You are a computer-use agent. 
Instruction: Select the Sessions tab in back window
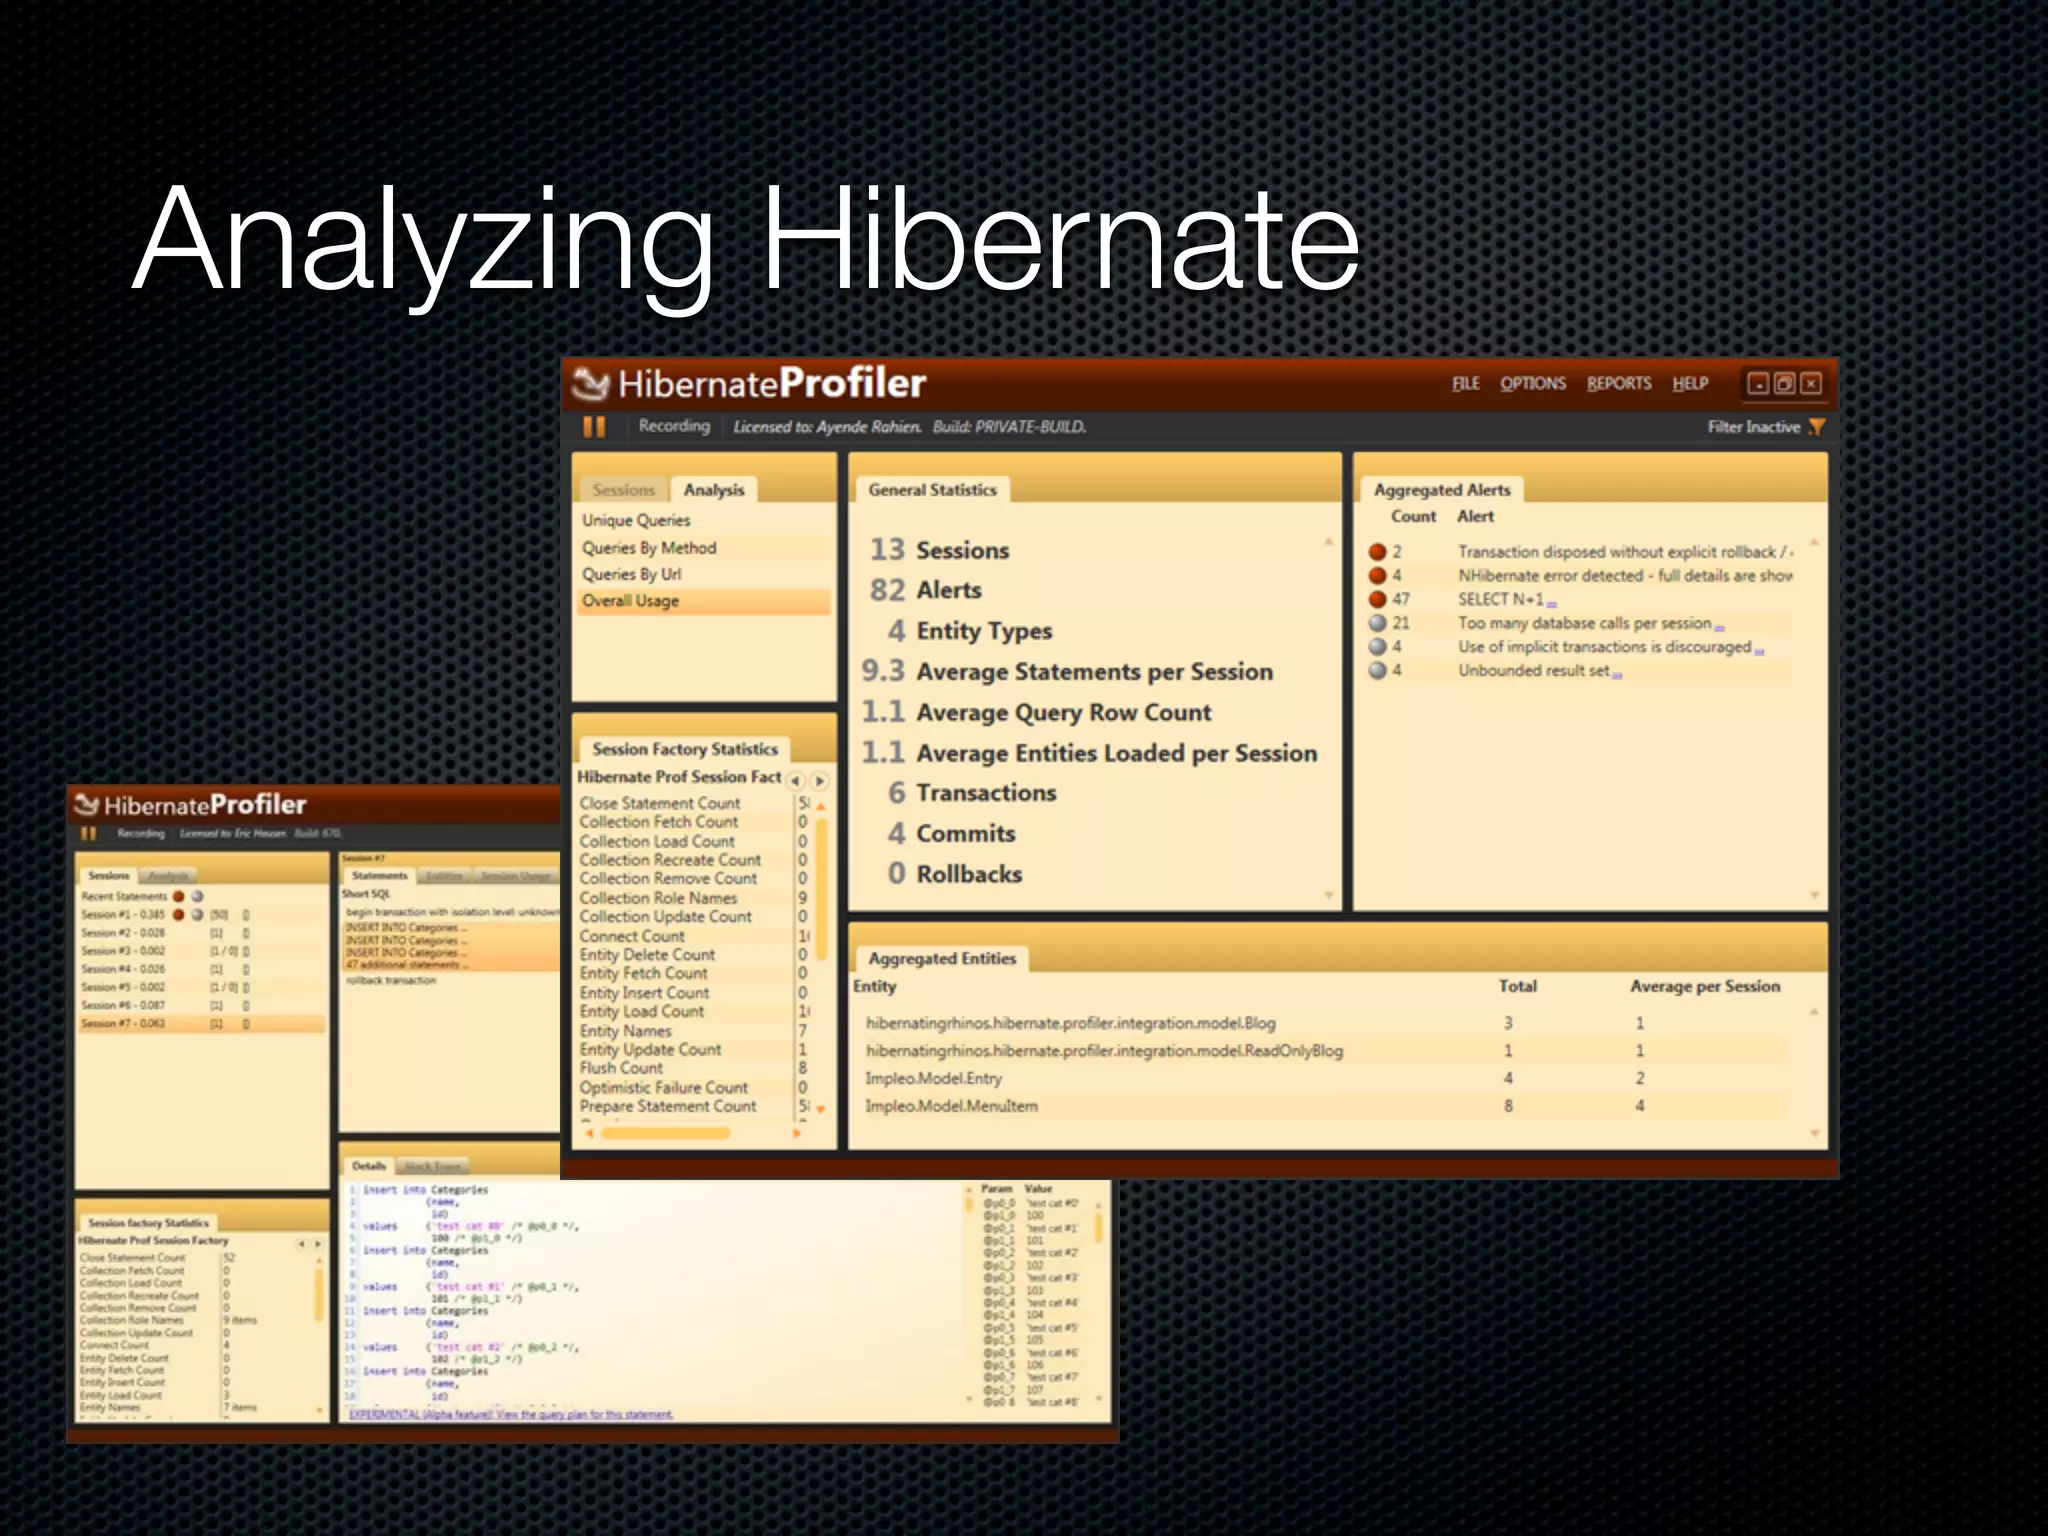(x=109, y=875)
